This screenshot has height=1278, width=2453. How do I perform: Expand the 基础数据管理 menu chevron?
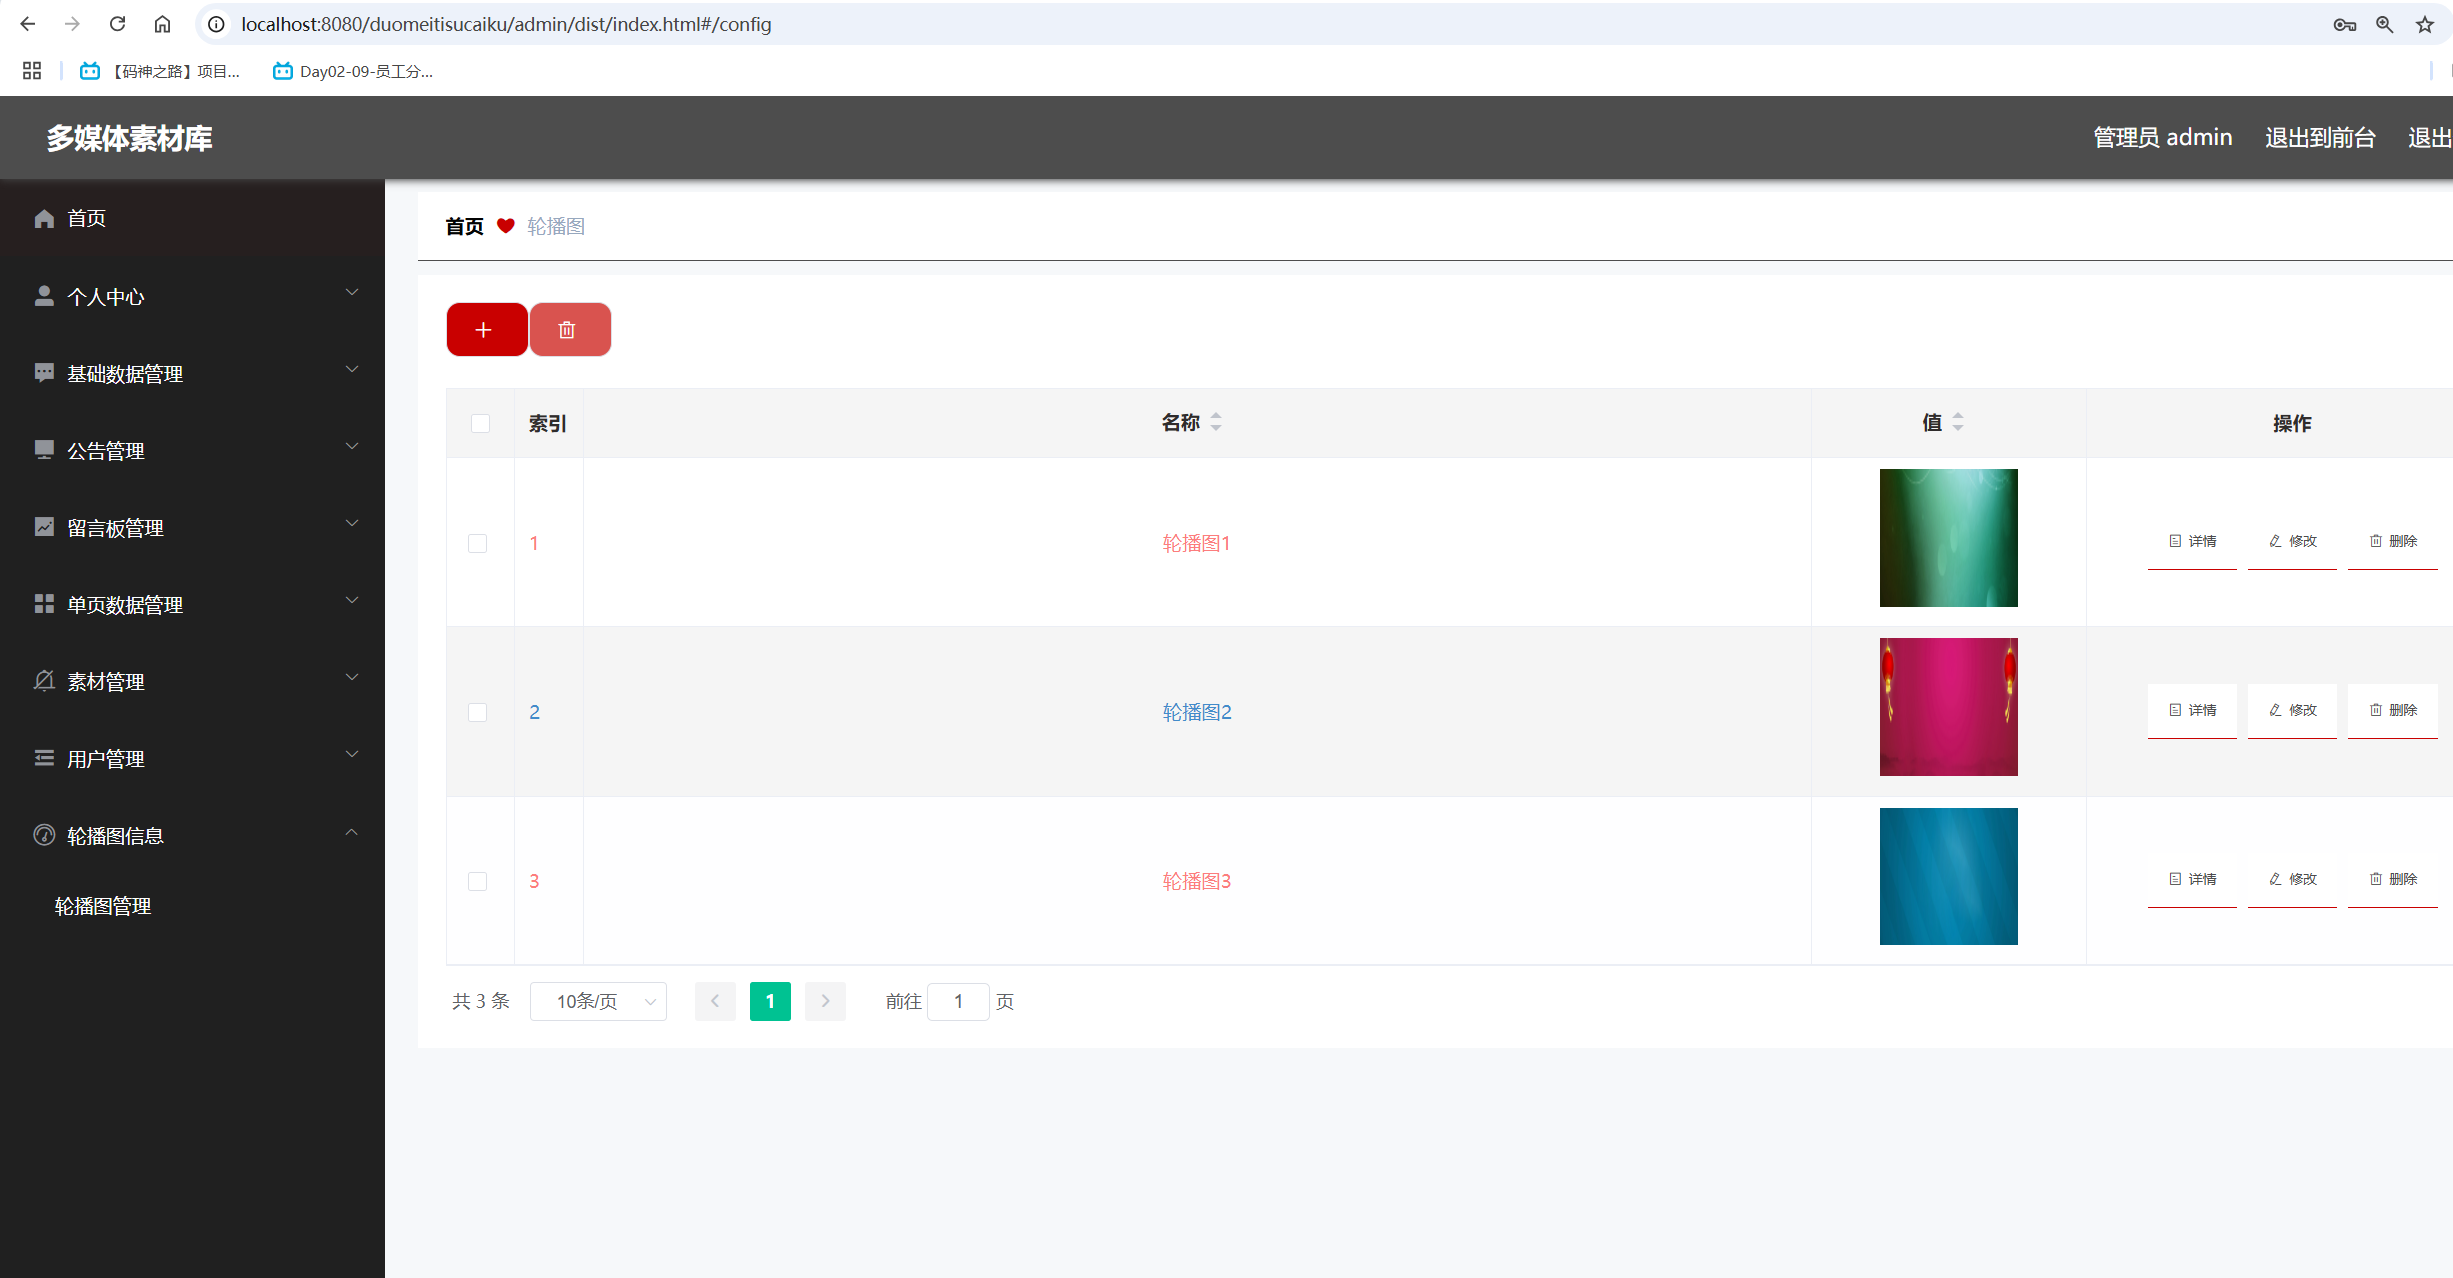(x=352, y=369)
